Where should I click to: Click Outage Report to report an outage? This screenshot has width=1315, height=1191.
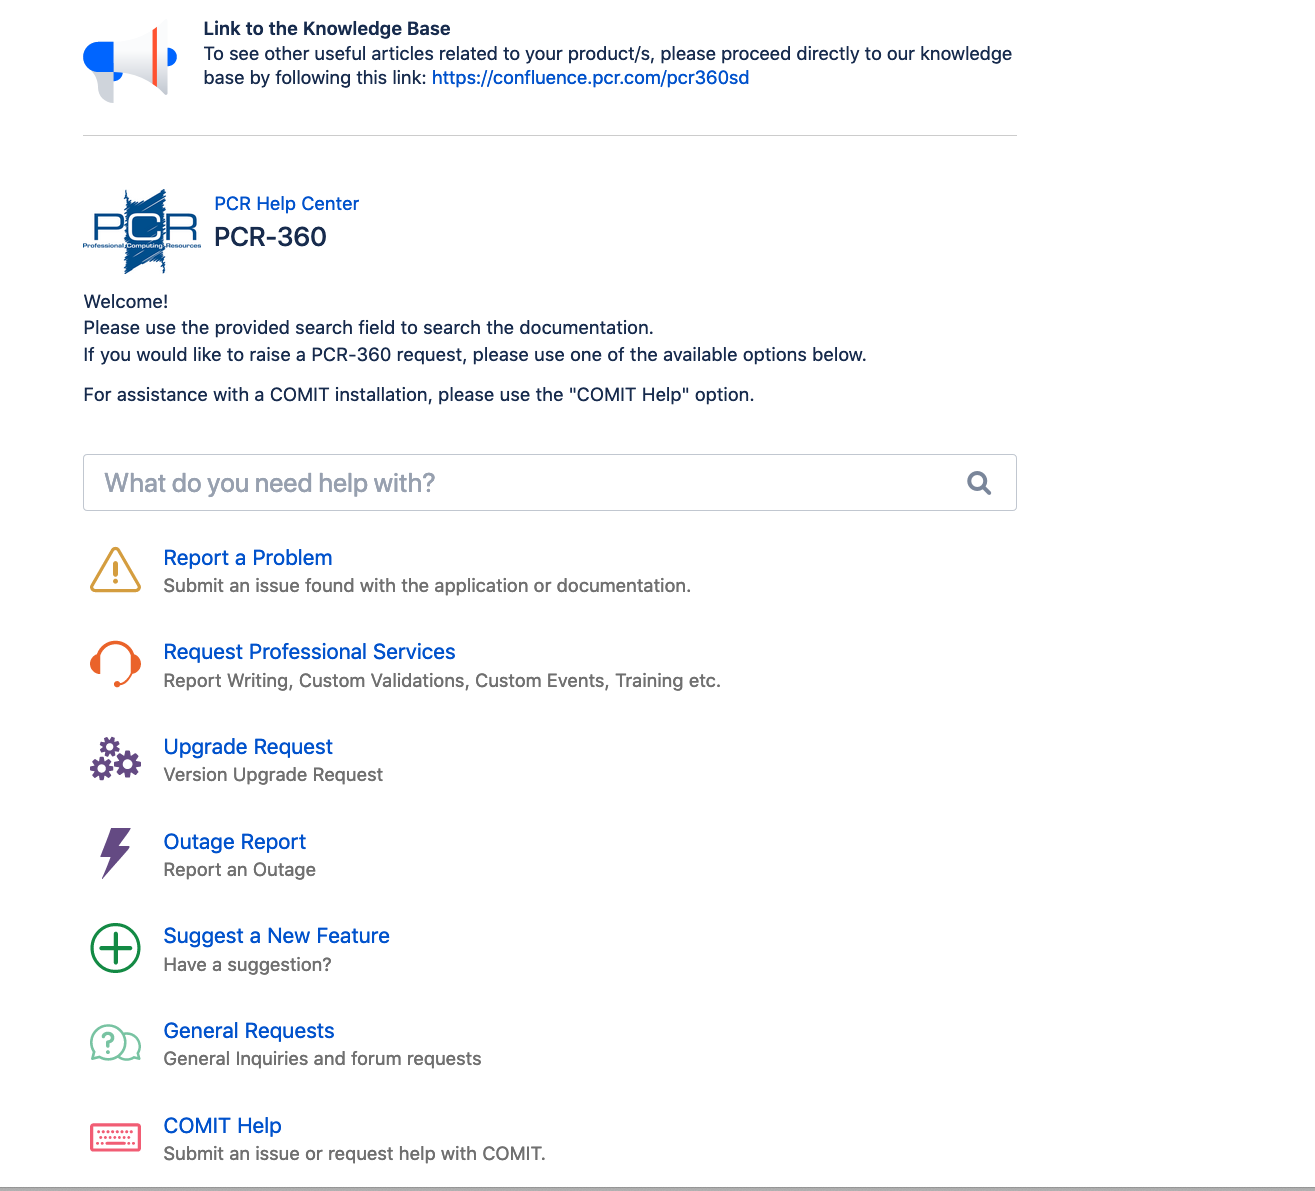pos(234,841)
